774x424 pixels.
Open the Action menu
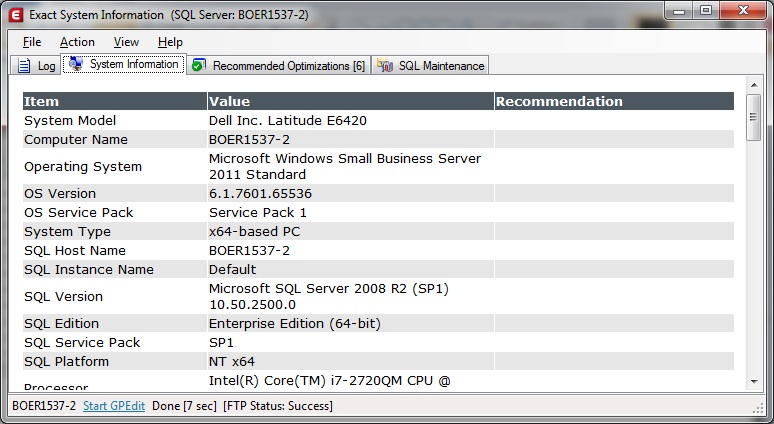coord(77,42)
